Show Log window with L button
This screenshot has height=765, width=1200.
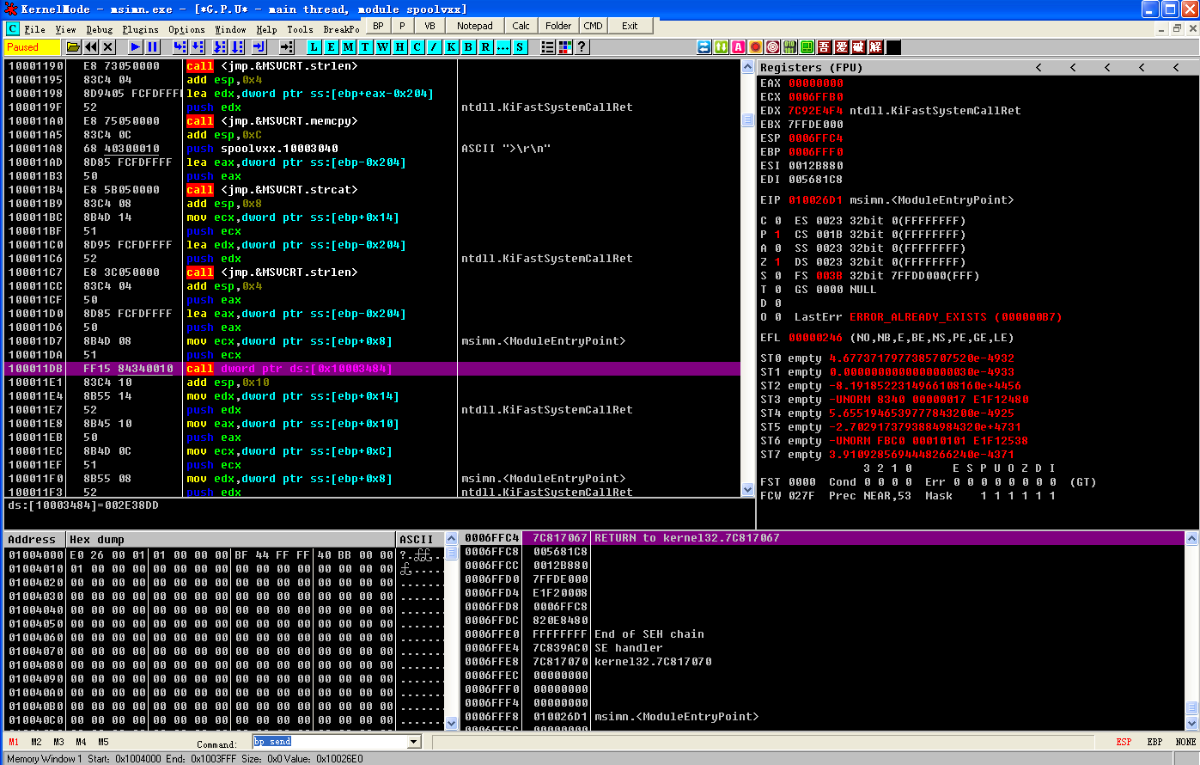313,47
